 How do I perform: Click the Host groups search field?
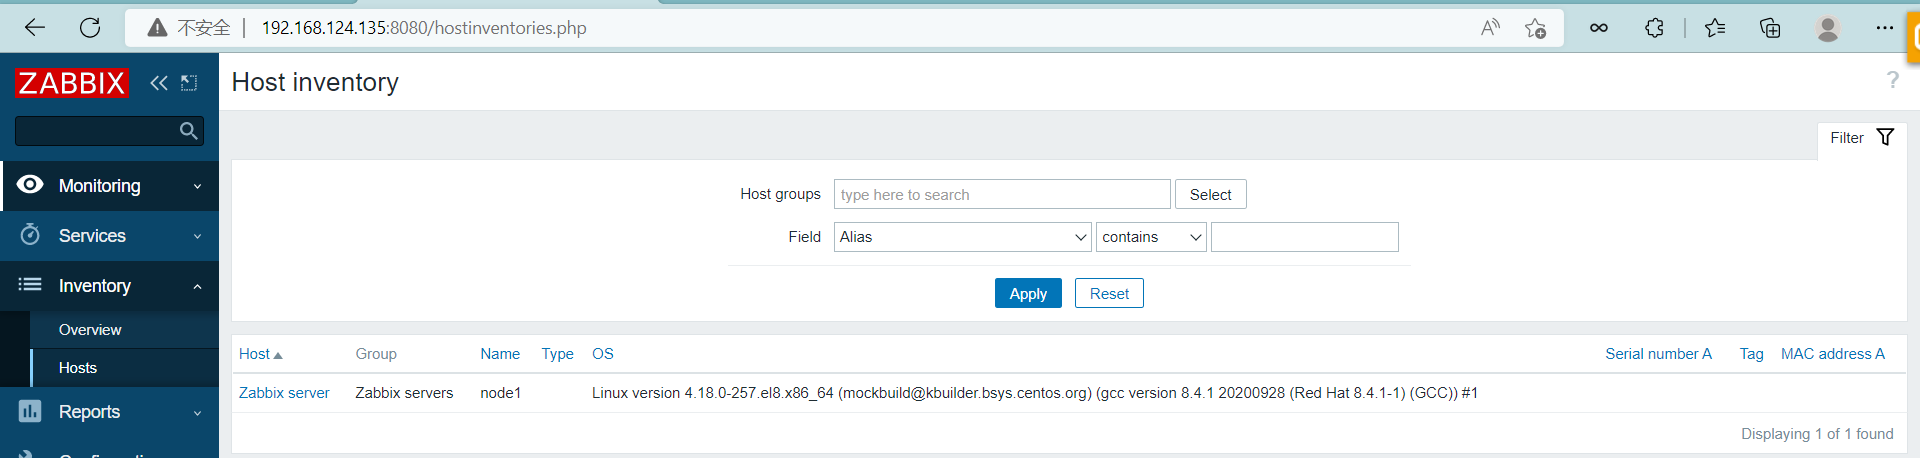click(1001, 195)
